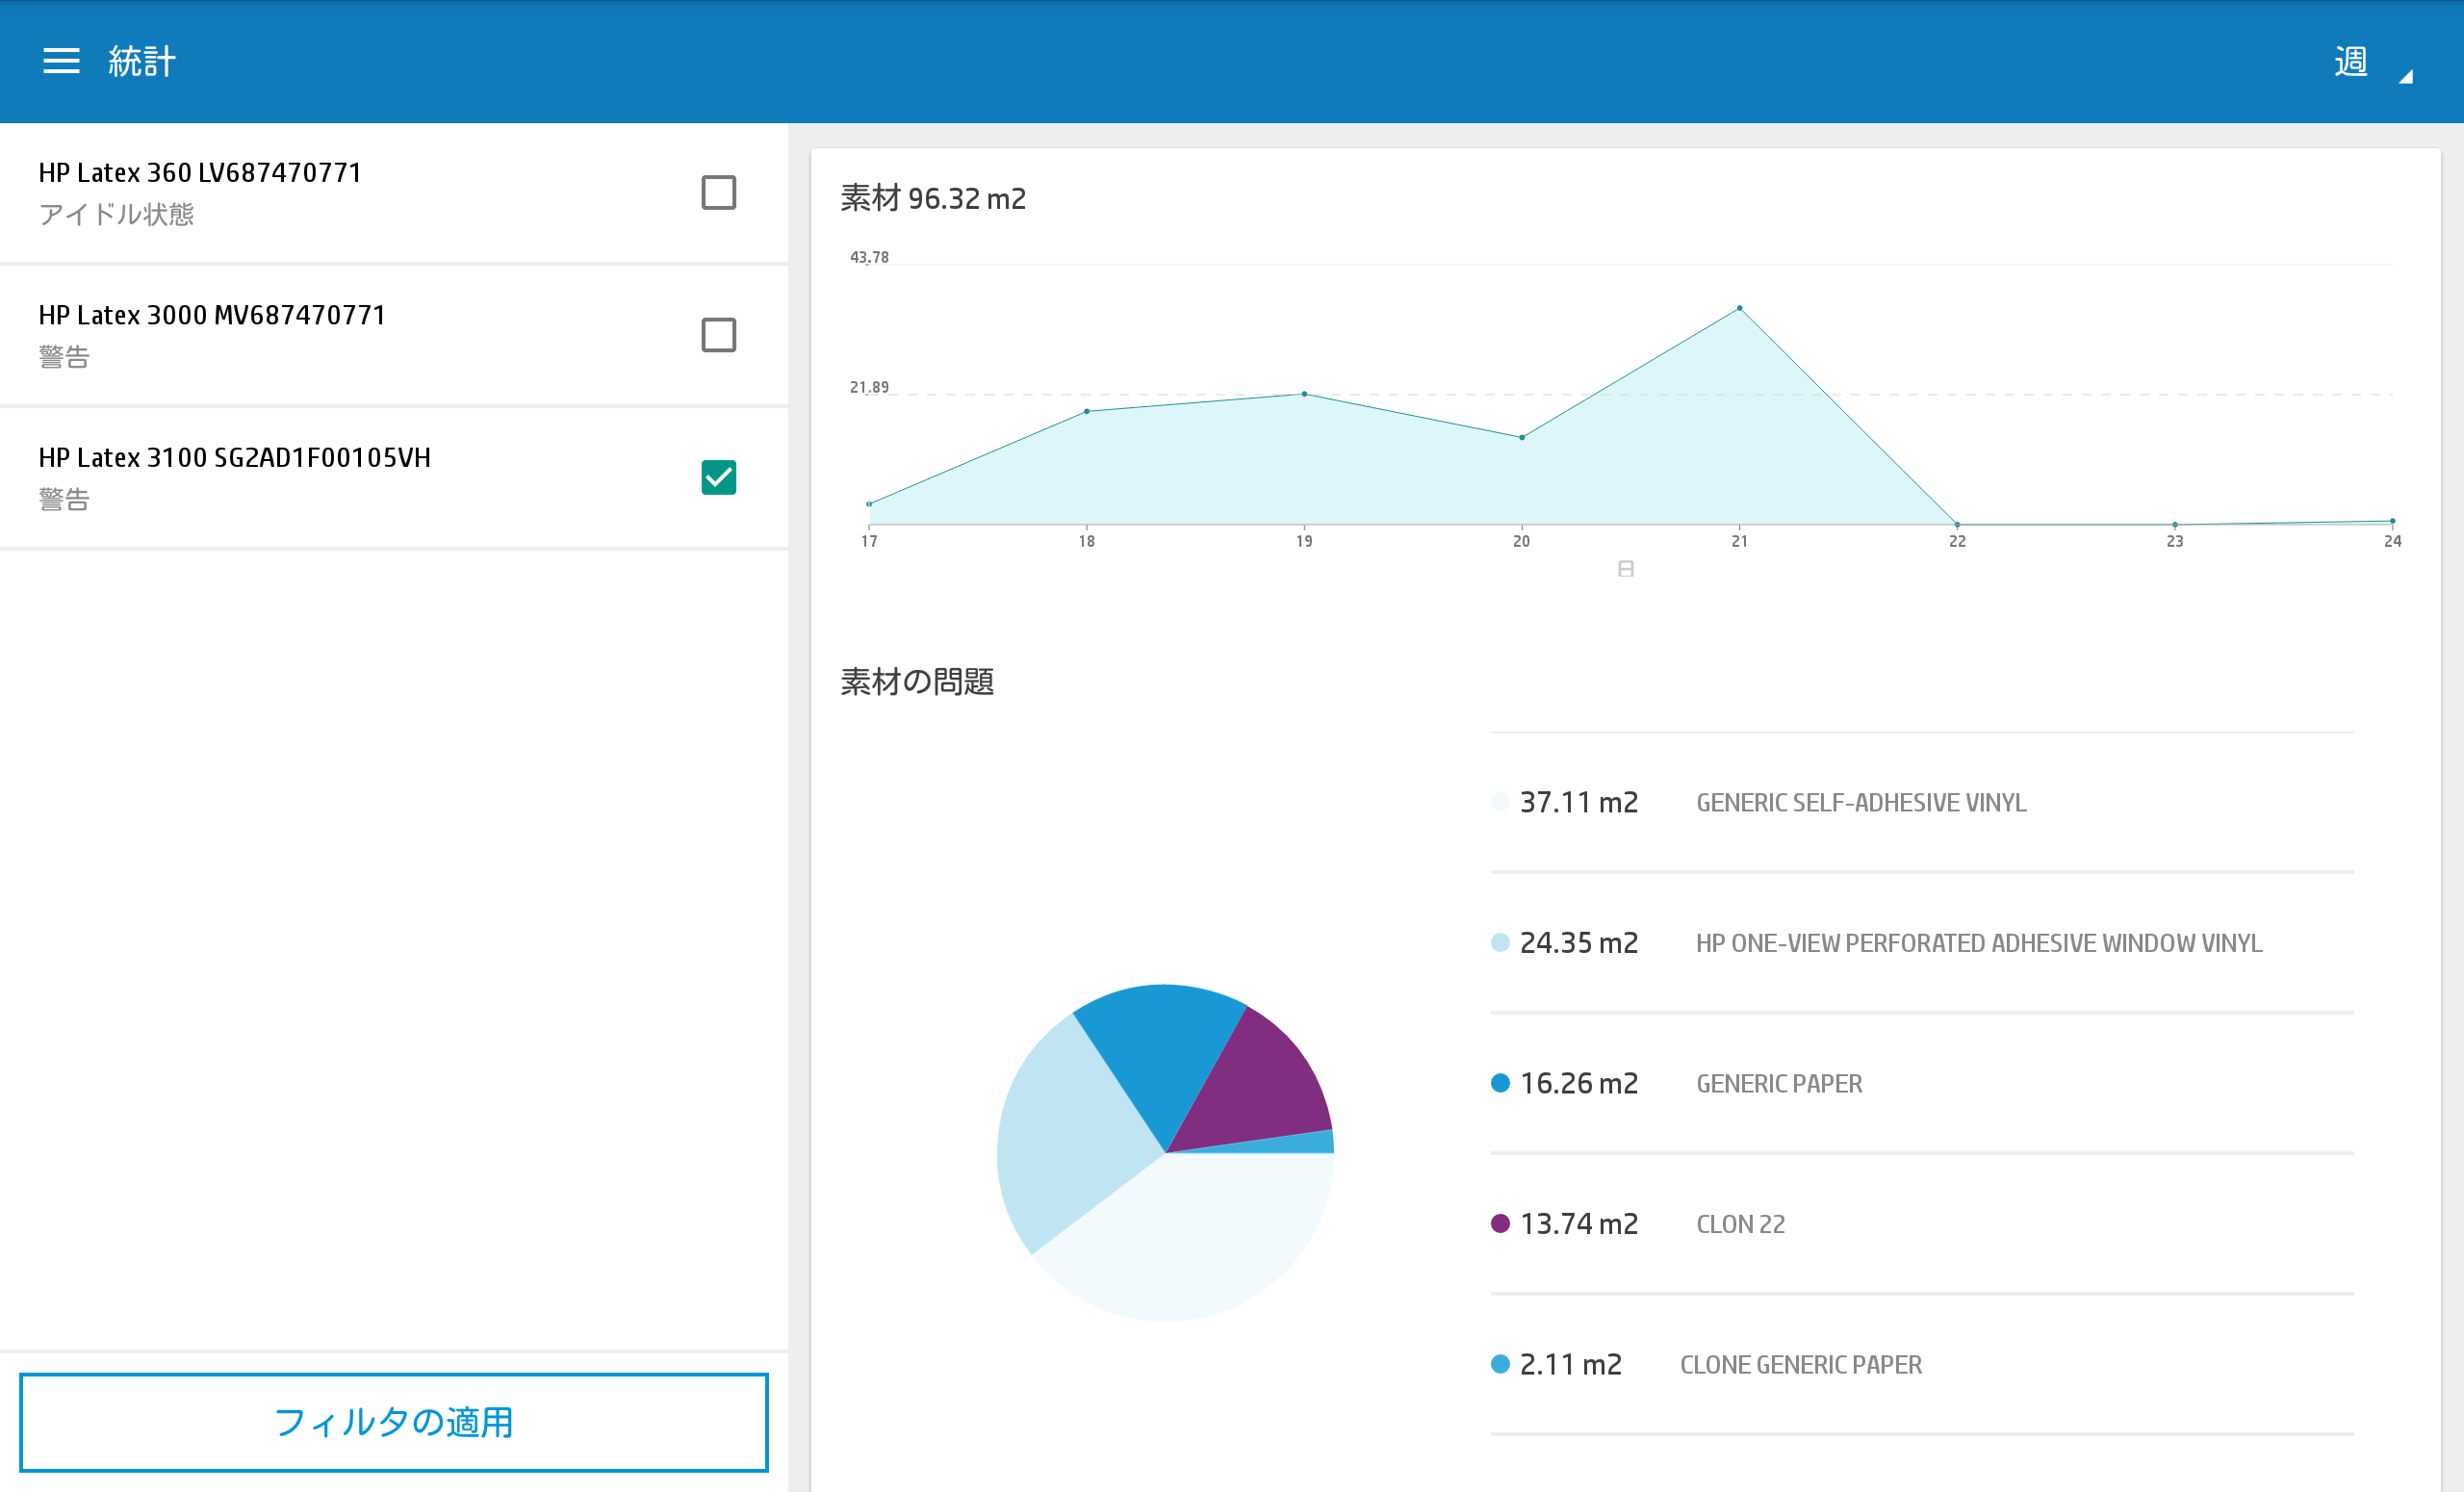Select HP ONE-VIEW PERFORATED ADHESIVE WINDOW VINYL entry
The image size is (2464, 1492).
pyautogui.click(x=1978, y=942)
